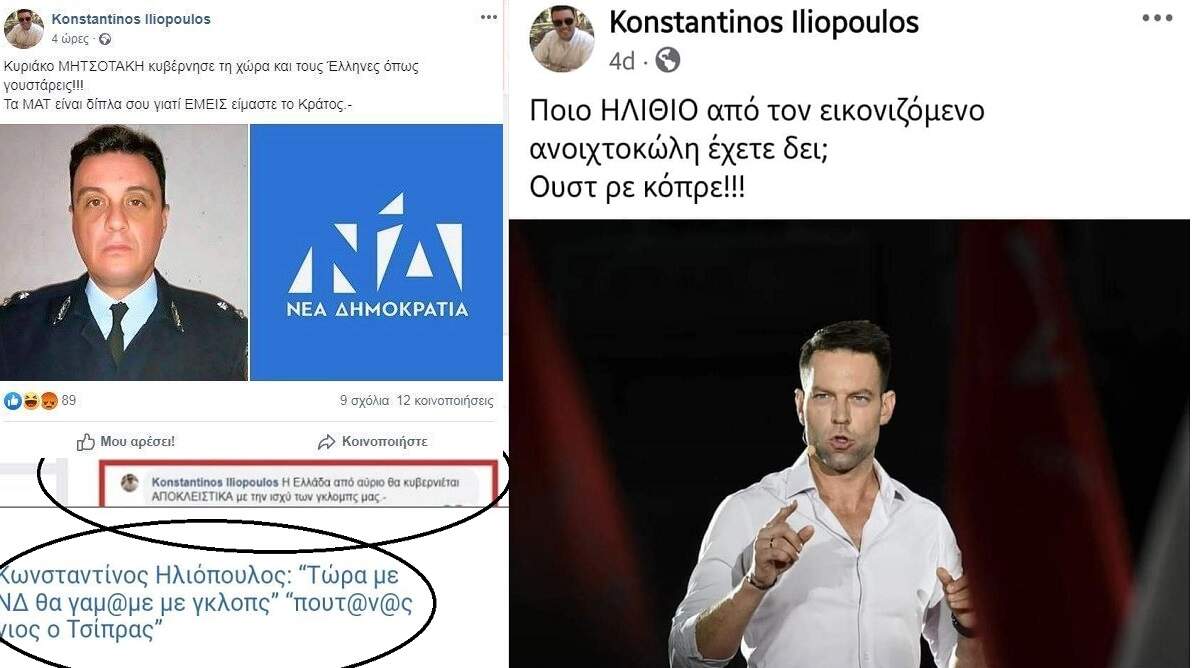Click the commenter's tiny avatar in the comment box
The width and height of the screenshot is (1200, 668).
tap(130, 483)
